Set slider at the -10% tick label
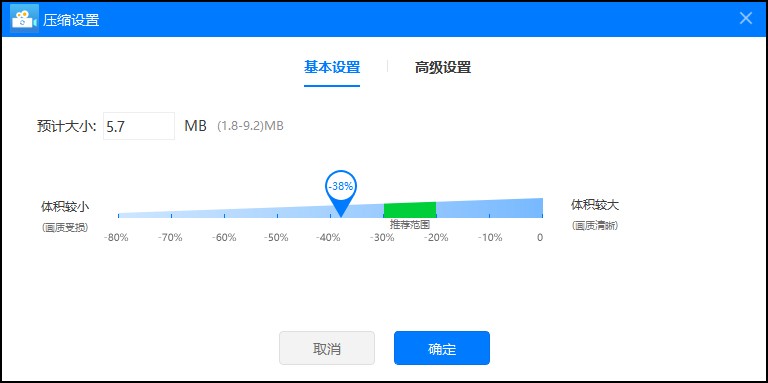 (490, 238)
